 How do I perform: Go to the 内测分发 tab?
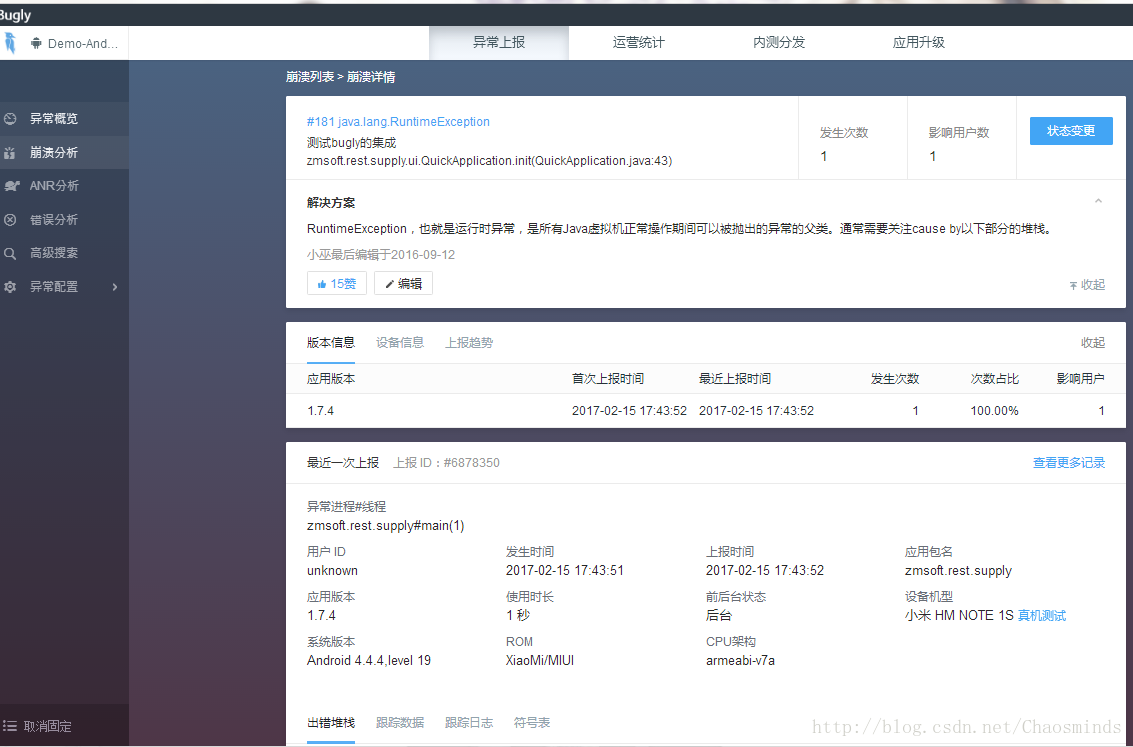click(779, 43)
